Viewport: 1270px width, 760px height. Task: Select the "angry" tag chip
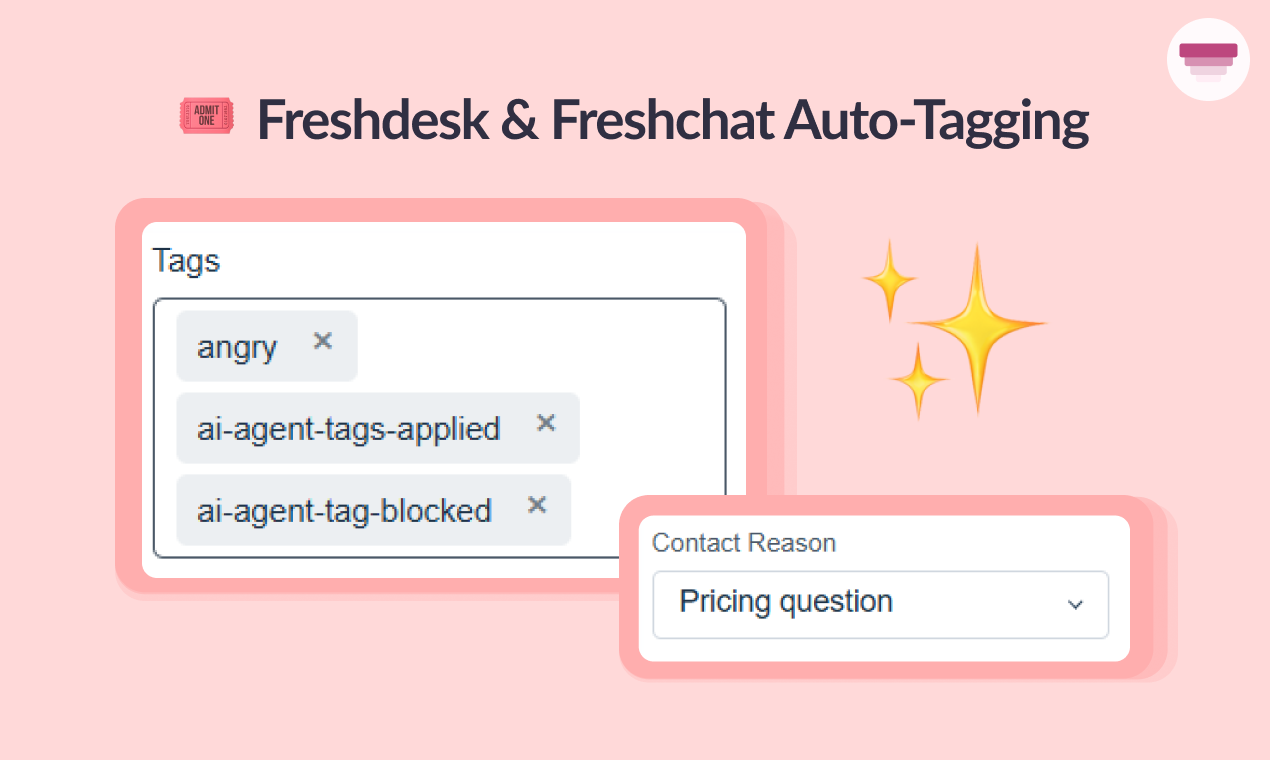pyautogui.click(x=238, y=347)
